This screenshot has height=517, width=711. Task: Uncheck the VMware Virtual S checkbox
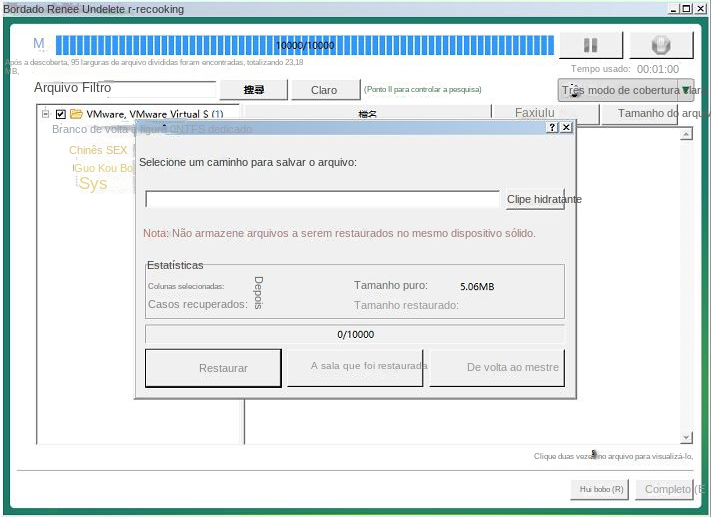60,114
